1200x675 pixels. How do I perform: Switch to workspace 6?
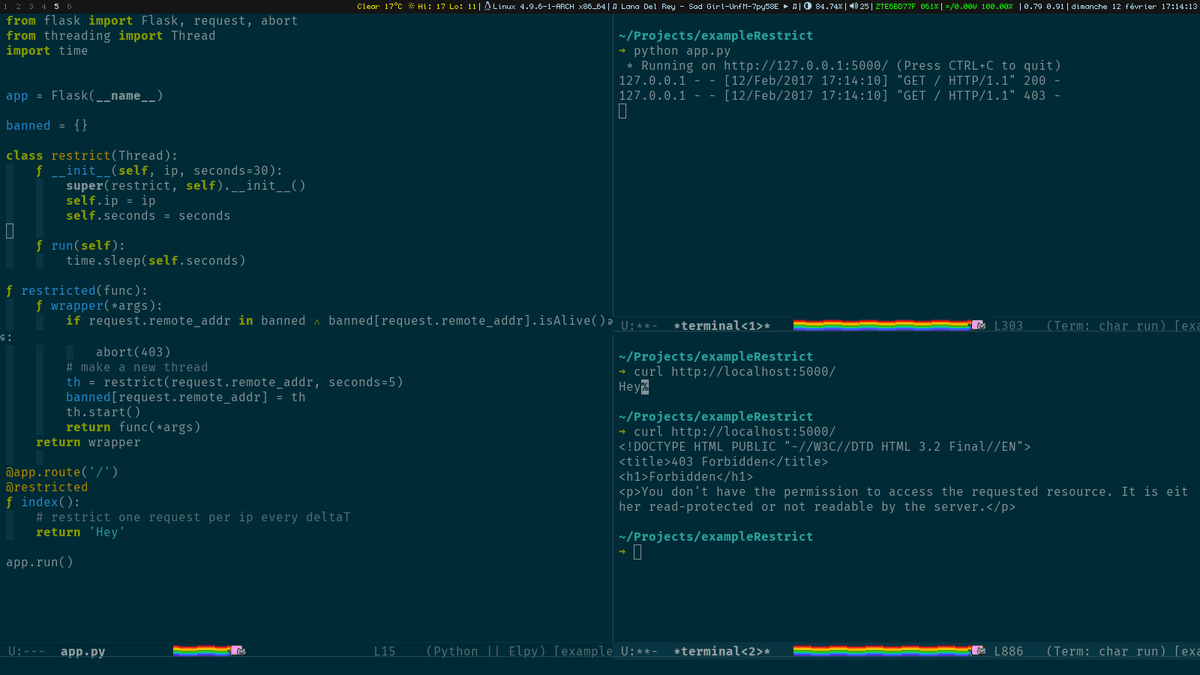[x=69, y=6]
